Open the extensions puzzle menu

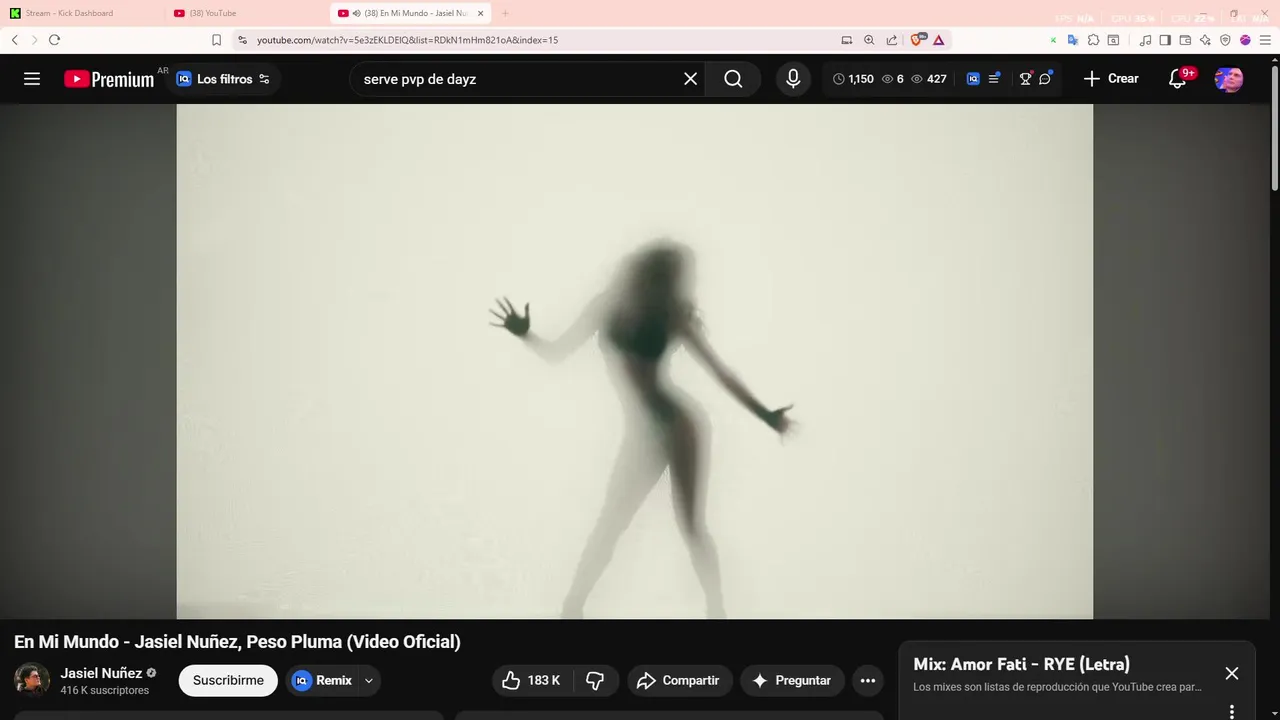pyautogui.click(x=1093, y=40)
